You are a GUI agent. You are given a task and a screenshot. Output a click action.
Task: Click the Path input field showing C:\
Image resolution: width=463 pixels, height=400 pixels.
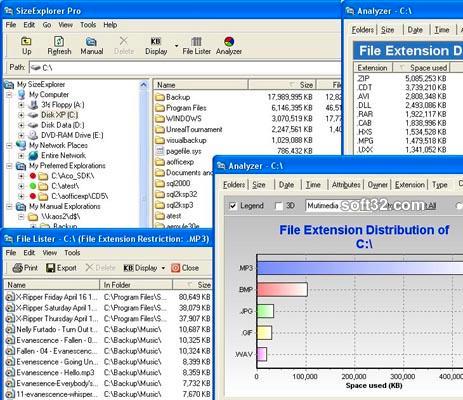click(x=185, y=68)
